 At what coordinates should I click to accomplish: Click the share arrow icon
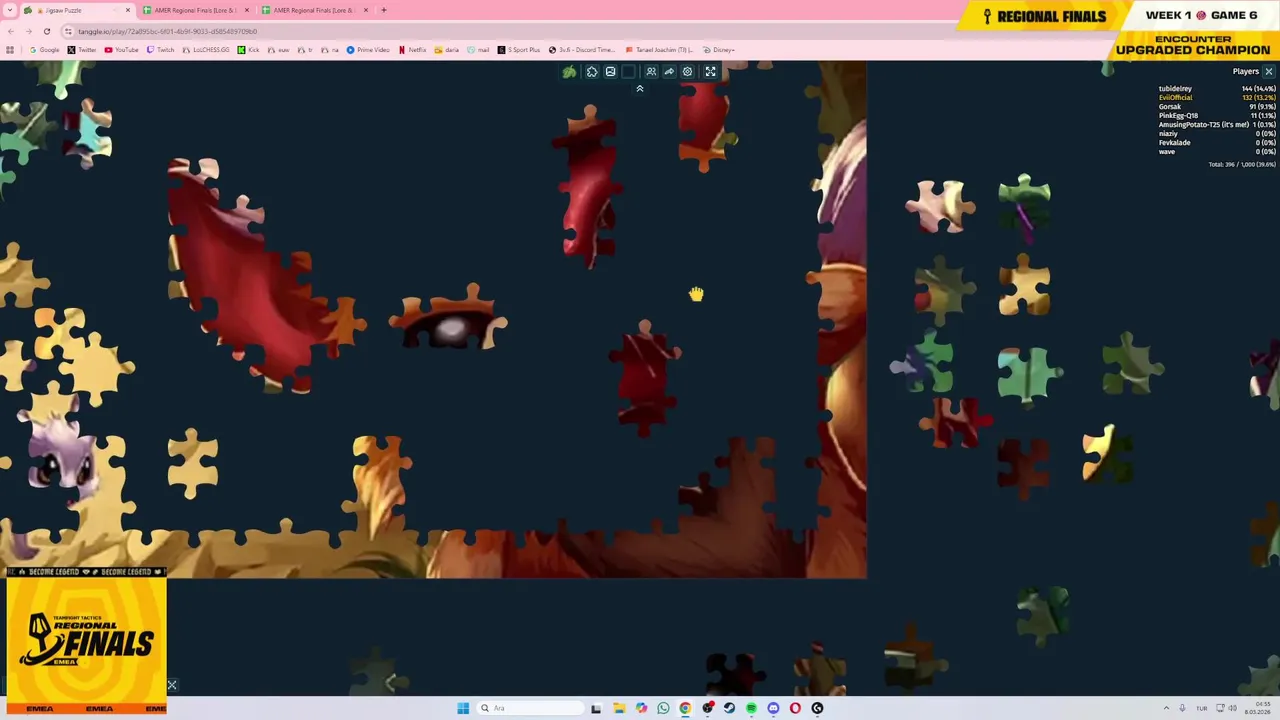[669, 72]
